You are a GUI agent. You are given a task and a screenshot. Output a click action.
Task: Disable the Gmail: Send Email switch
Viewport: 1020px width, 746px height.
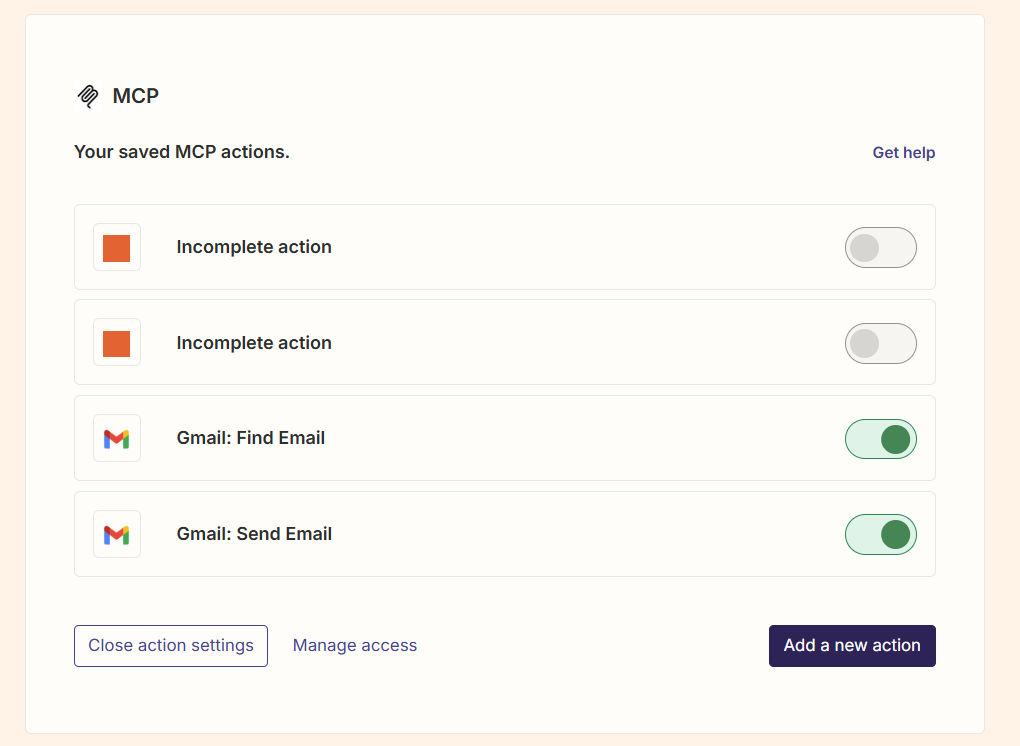tap(881, 535)
